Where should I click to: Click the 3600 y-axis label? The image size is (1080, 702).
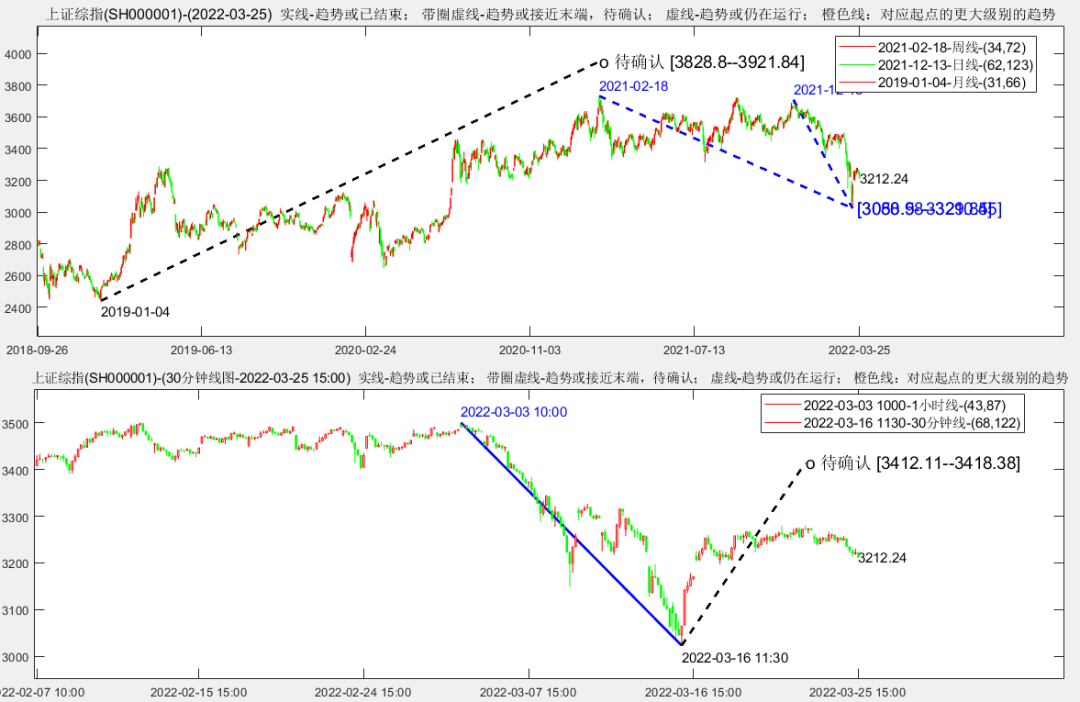[x=17, y=118]
